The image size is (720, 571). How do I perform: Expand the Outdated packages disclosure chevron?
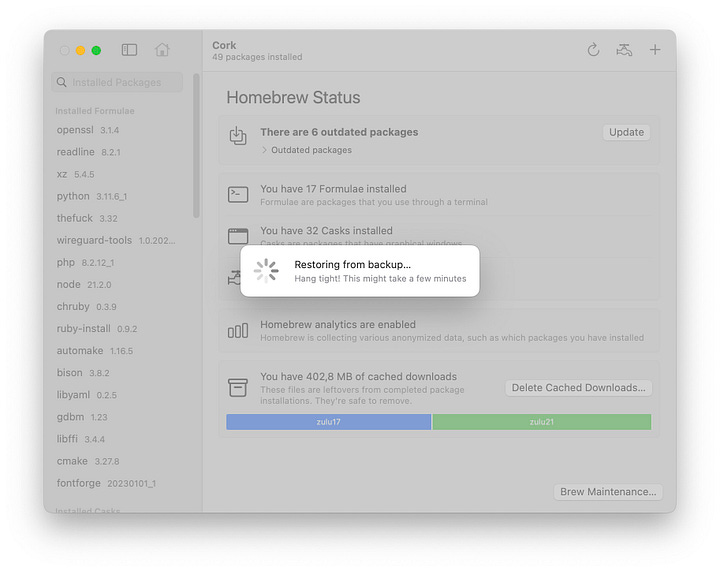coord(264,150)
